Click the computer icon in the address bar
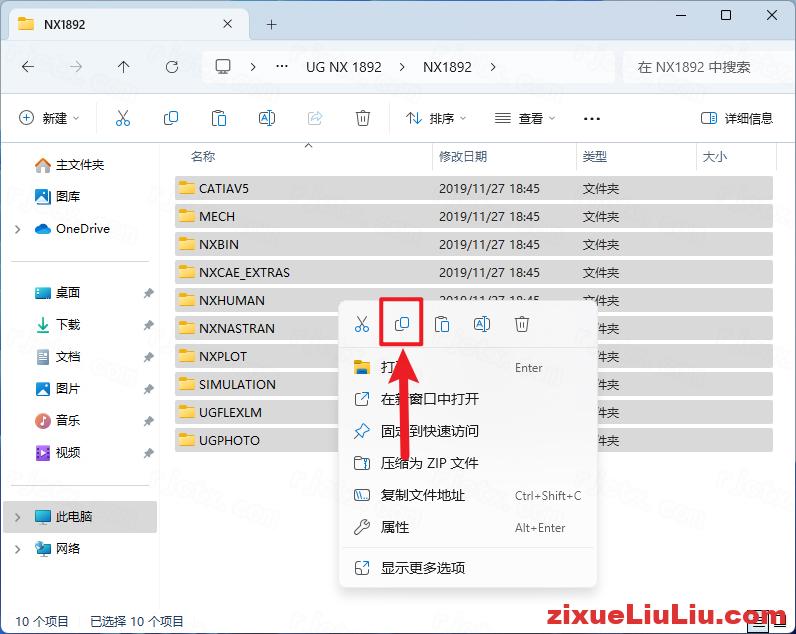The image size is (796, 634). pos(222,66)
